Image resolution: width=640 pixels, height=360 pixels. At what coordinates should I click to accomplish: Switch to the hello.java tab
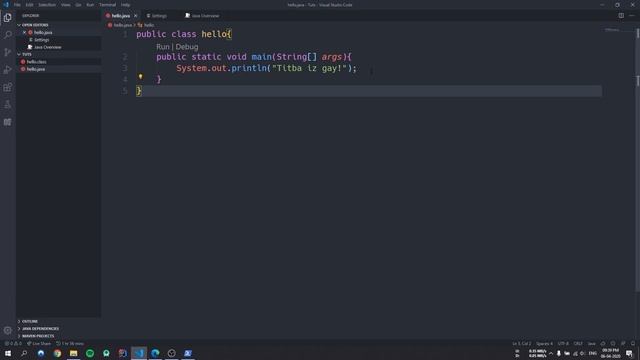click(x=120, y=16)
